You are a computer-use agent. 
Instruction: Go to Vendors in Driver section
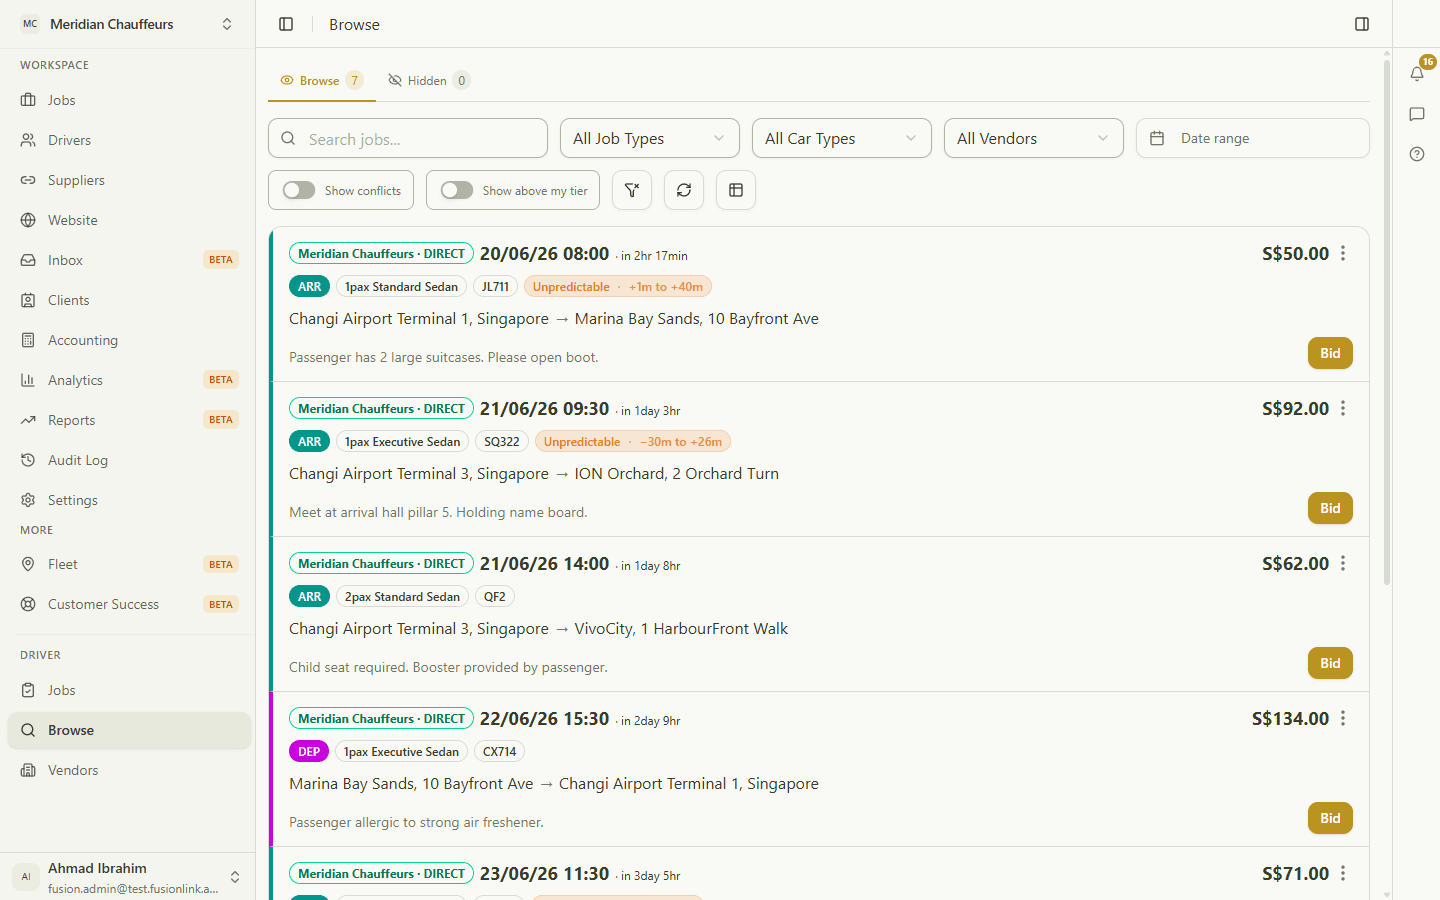(x=128, y=770)
